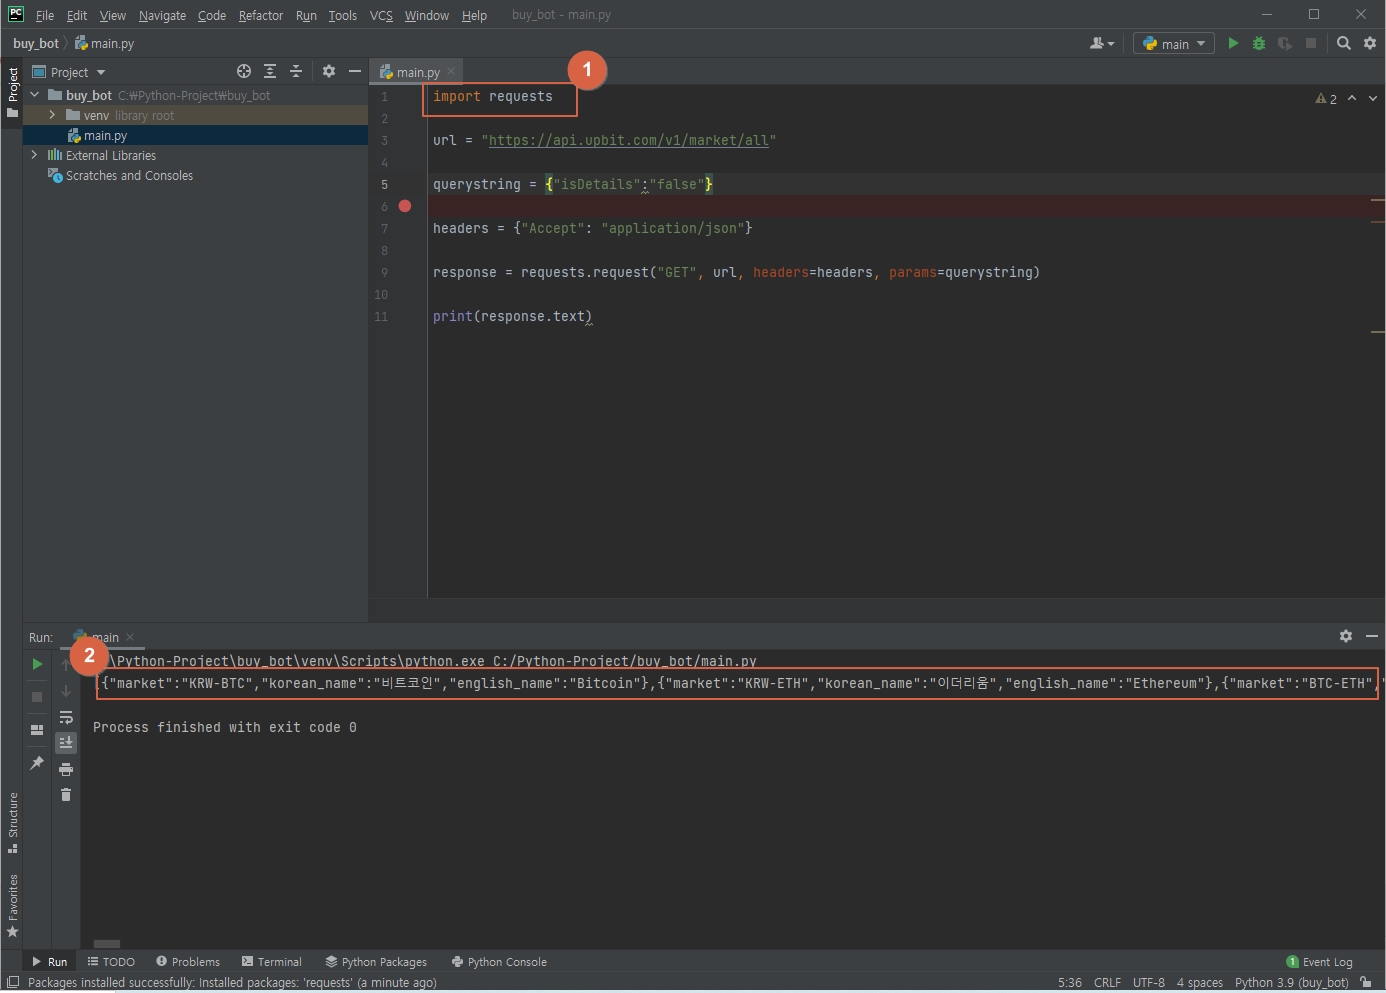Expand External Libraries node

point(35,155)
